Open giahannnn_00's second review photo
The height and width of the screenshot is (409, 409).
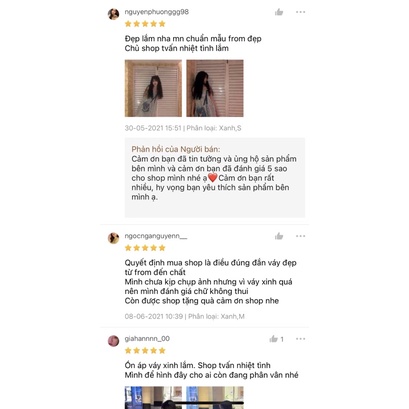point(215,397)
